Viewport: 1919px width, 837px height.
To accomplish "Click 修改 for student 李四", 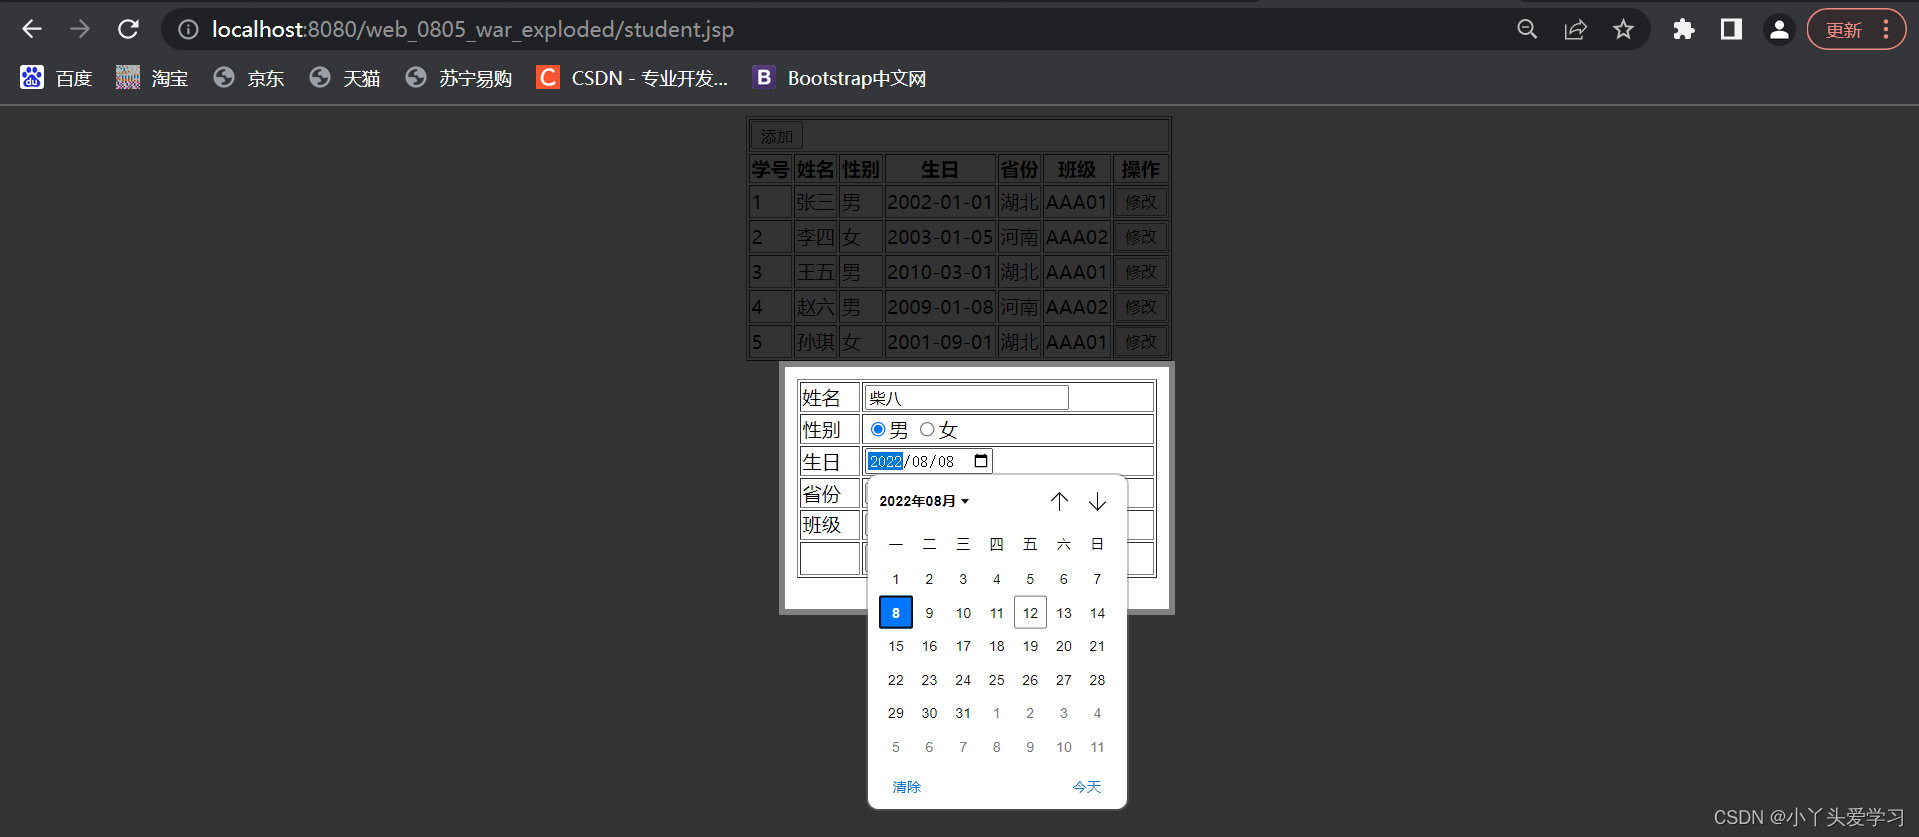I will 1140,237.
